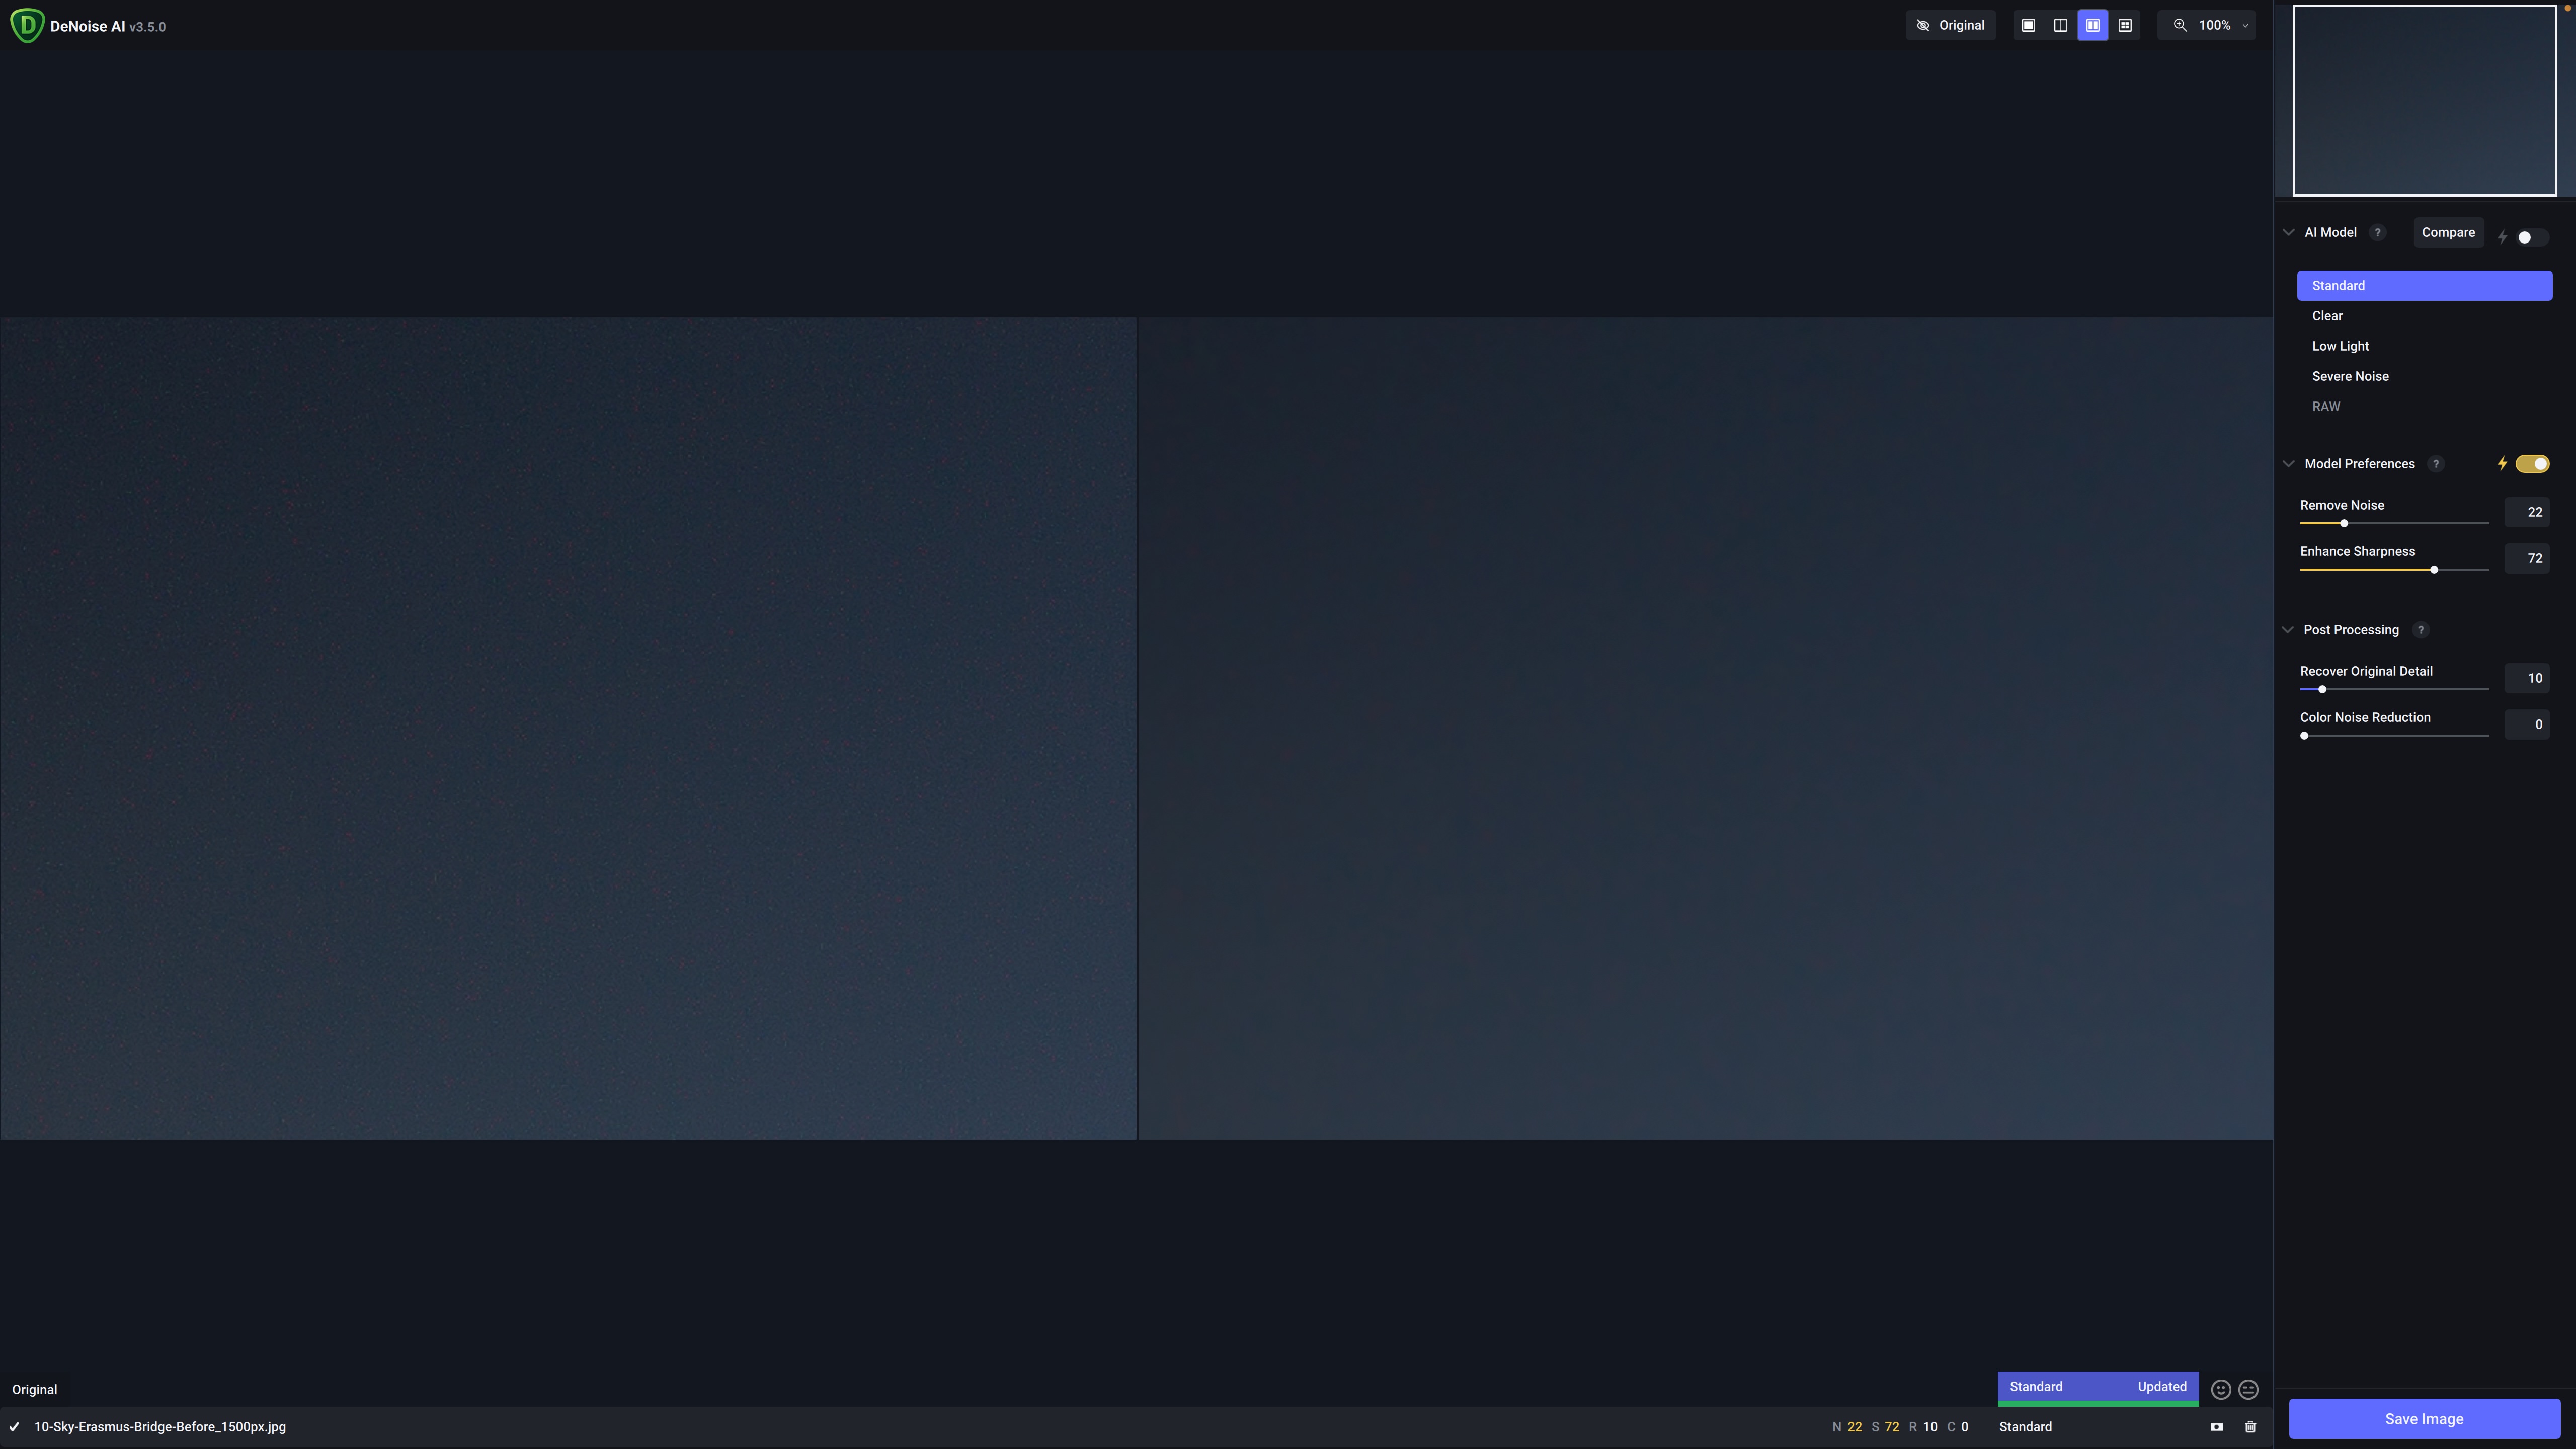
Task: Click the happy face rating icon
Action: (x=2220, y=1390)
